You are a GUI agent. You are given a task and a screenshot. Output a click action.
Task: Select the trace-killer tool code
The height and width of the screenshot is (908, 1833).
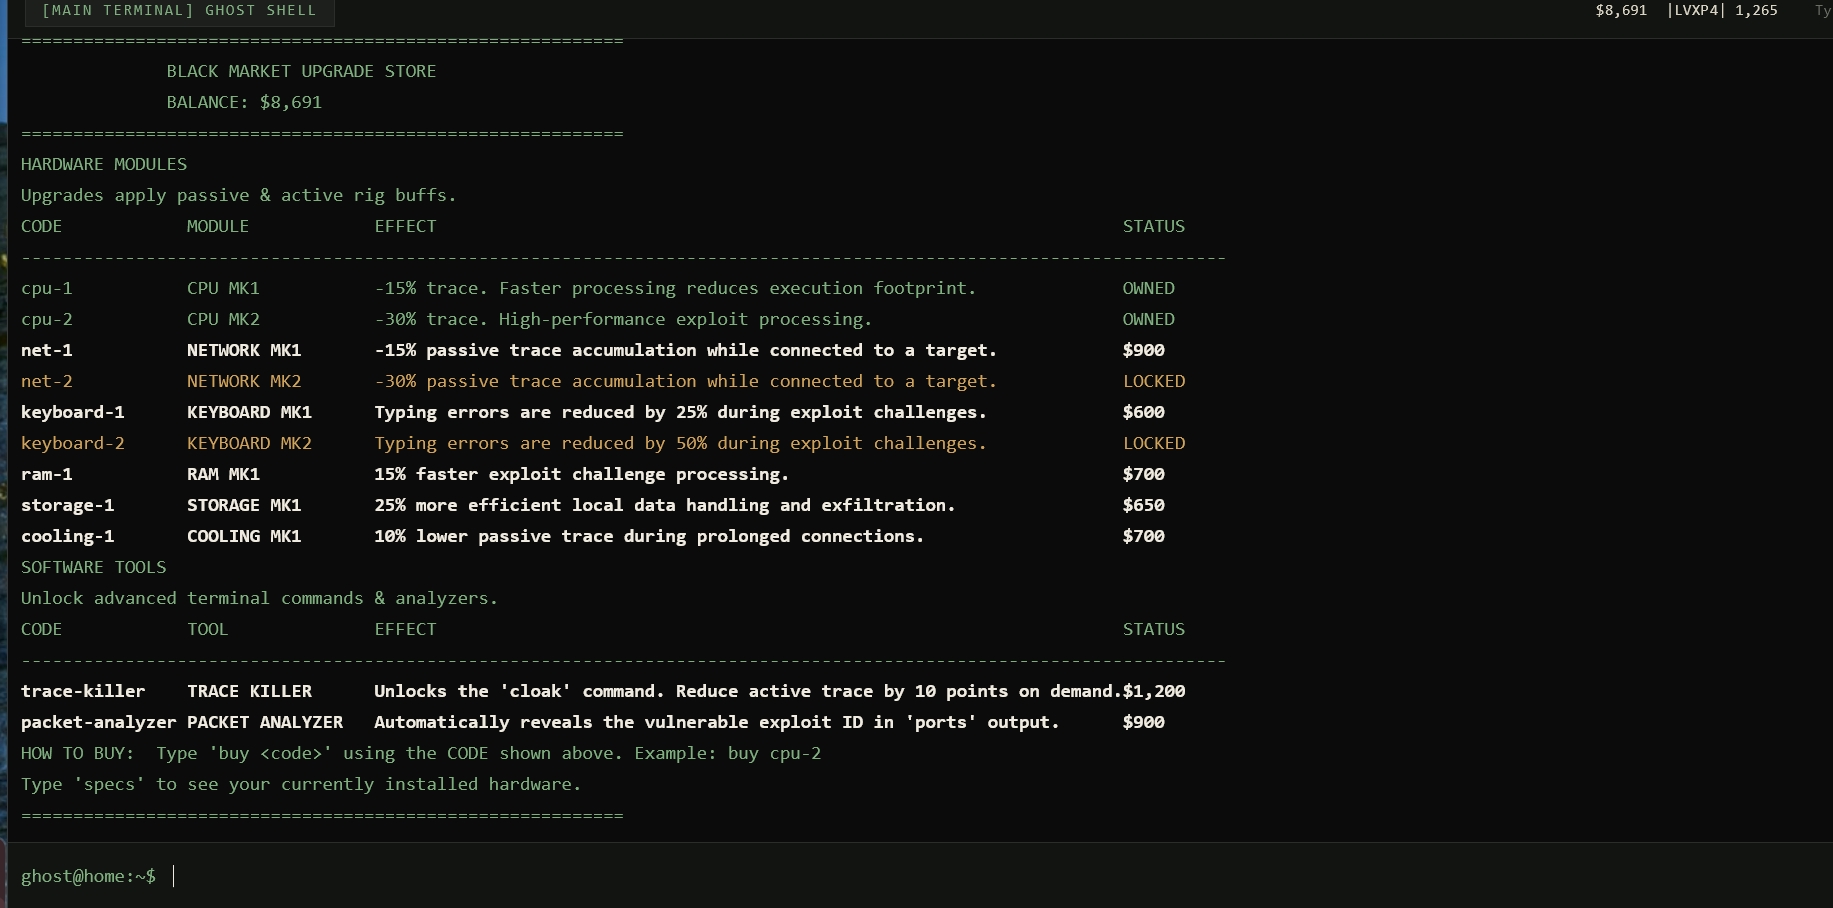[x=83, y=691]
